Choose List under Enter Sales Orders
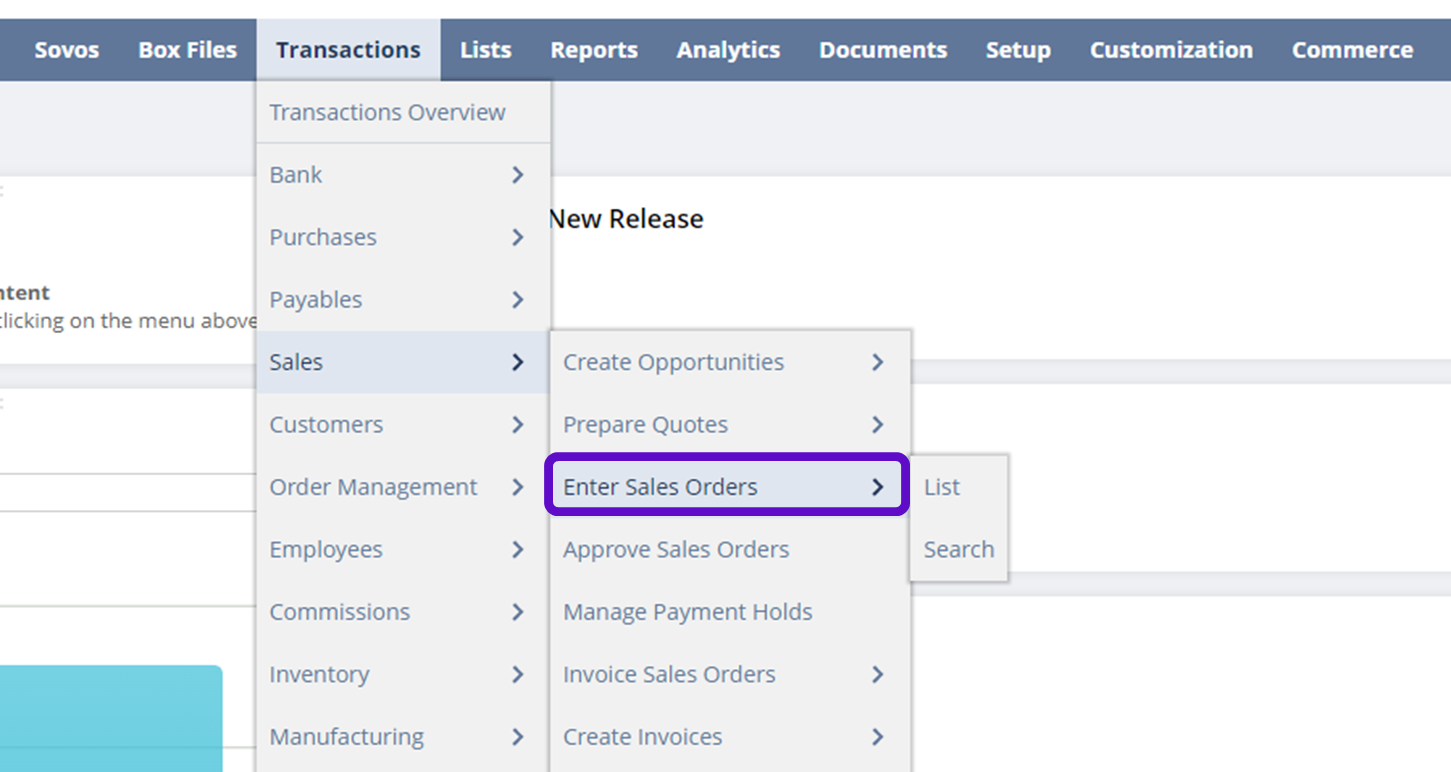Screen dimensions: 1451x772 point(941,487)
